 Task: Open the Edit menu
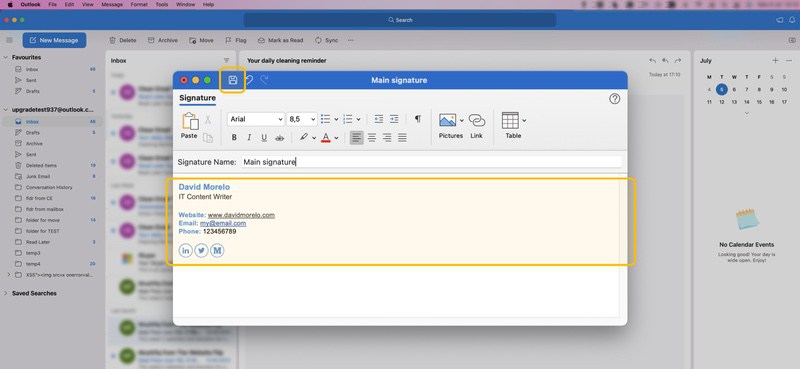(x=69, y=5)
